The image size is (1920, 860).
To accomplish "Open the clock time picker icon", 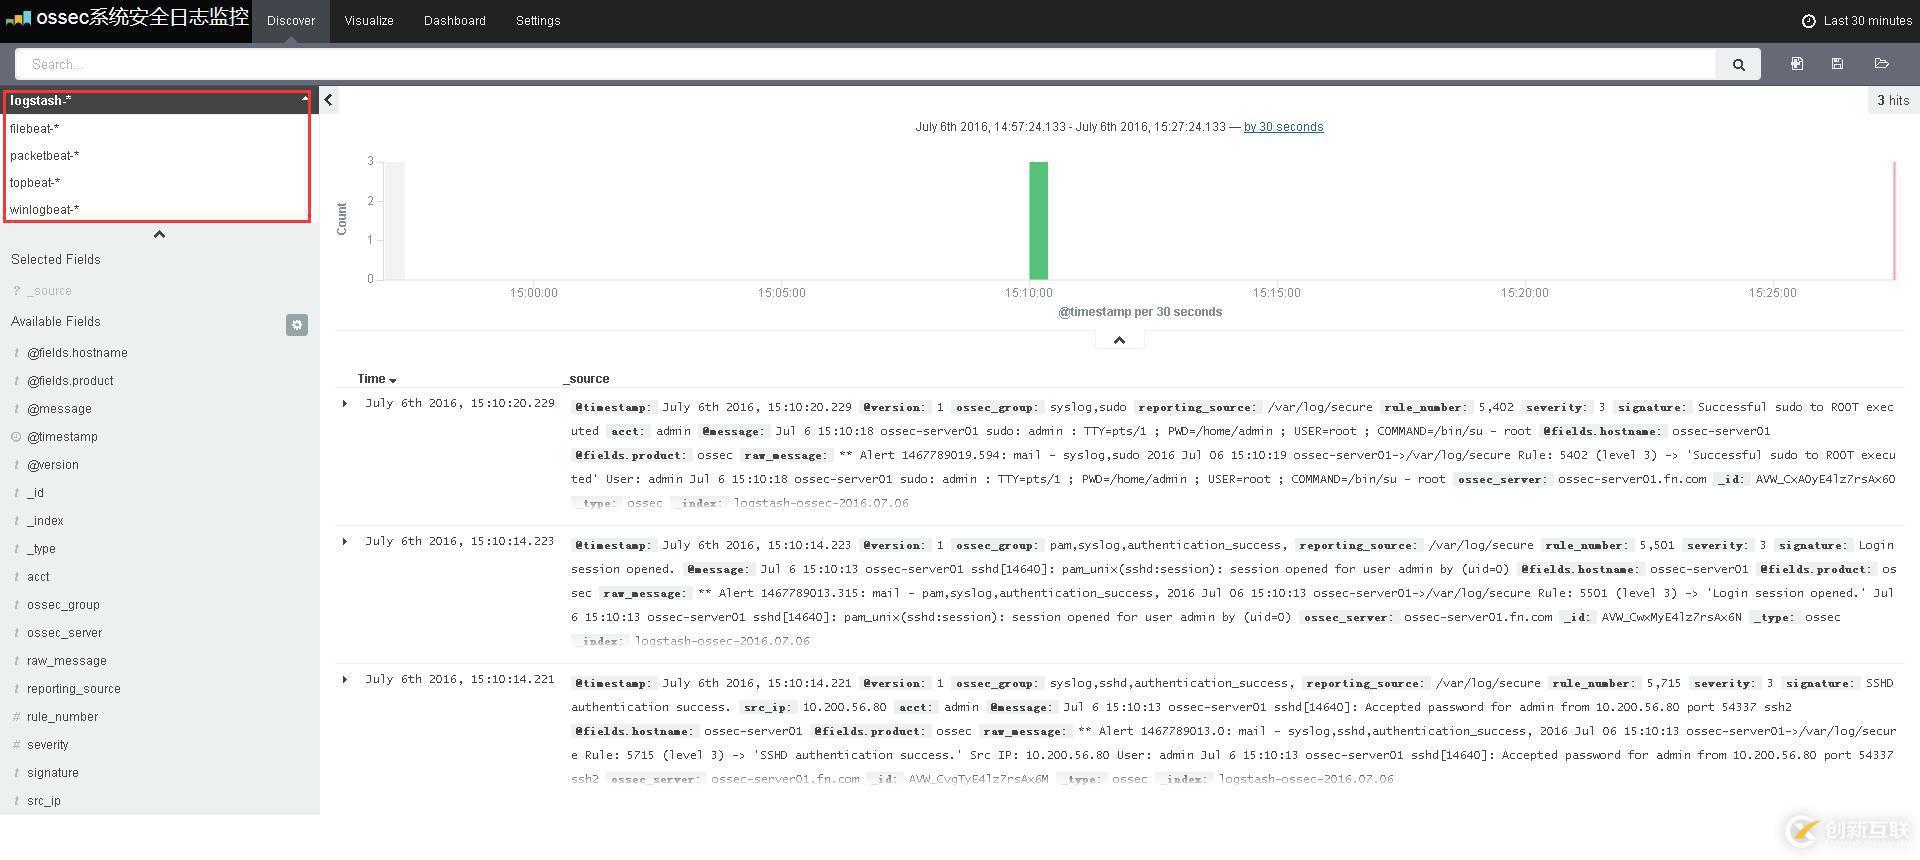I will 1808,21.
